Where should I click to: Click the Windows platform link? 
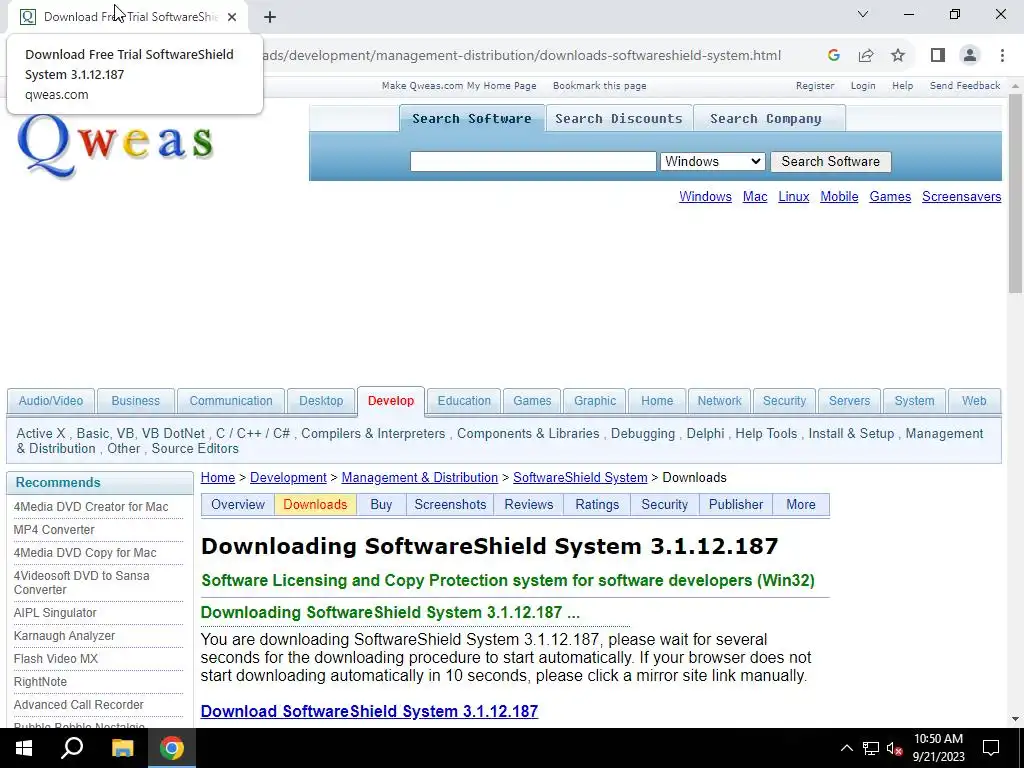[705, 197]
